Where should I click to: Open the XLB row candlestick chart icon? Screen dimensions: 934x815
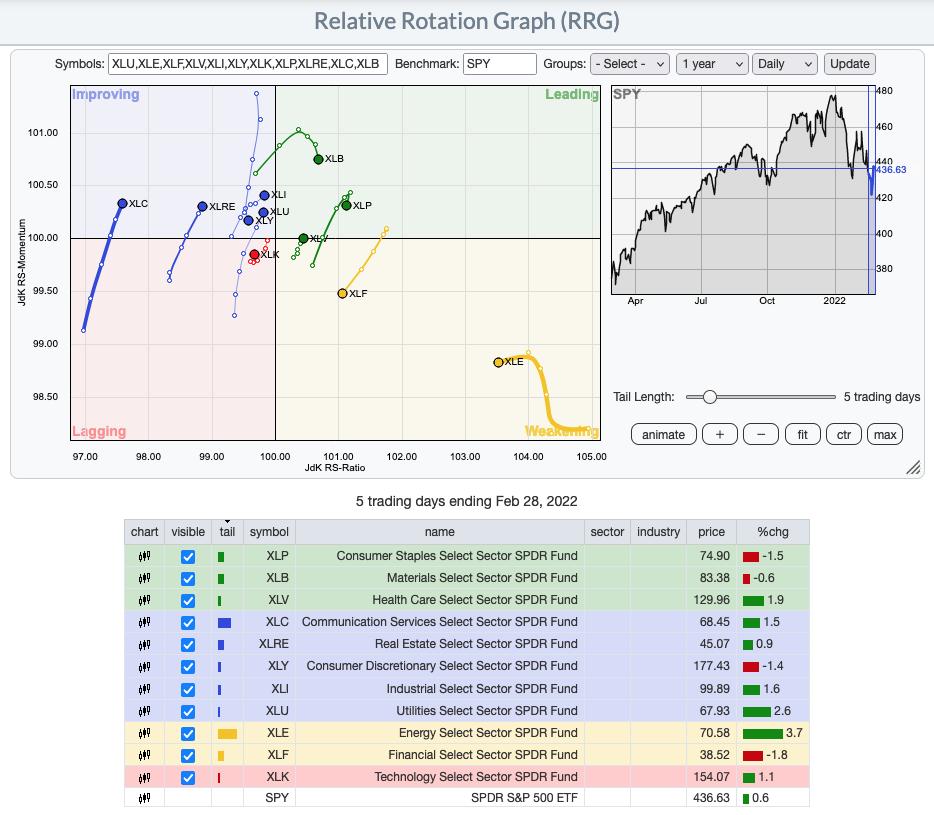(x=144, y=578)
